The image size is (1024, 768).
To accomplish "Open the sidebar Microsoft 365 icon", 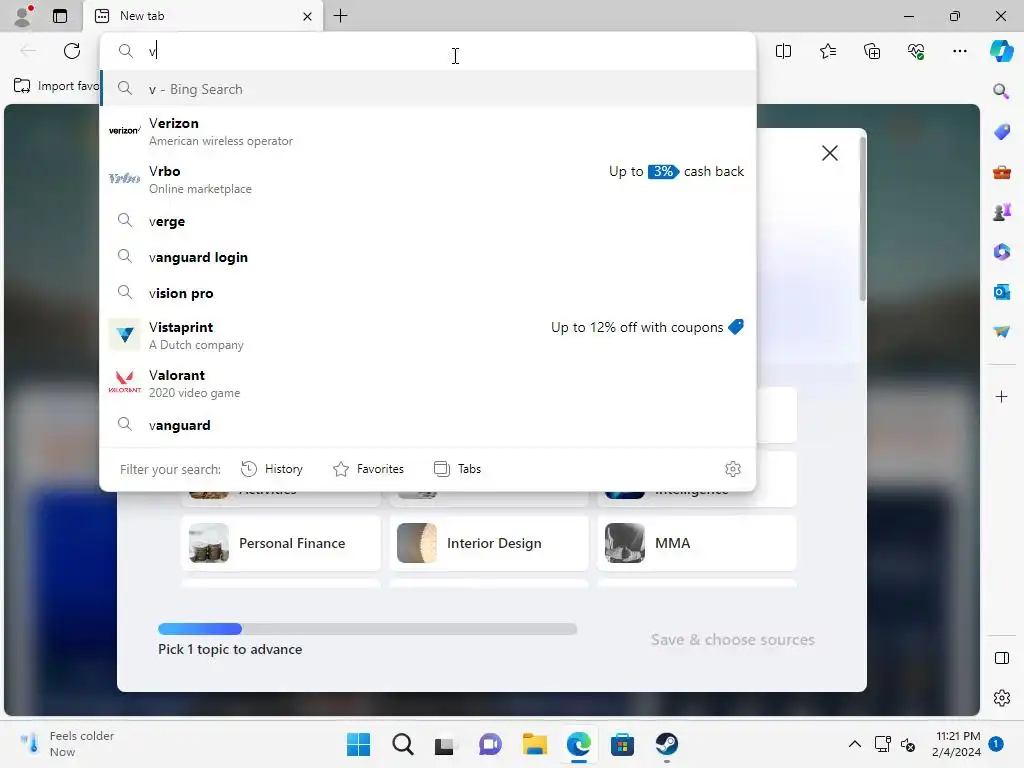I will pos(1001,251).
